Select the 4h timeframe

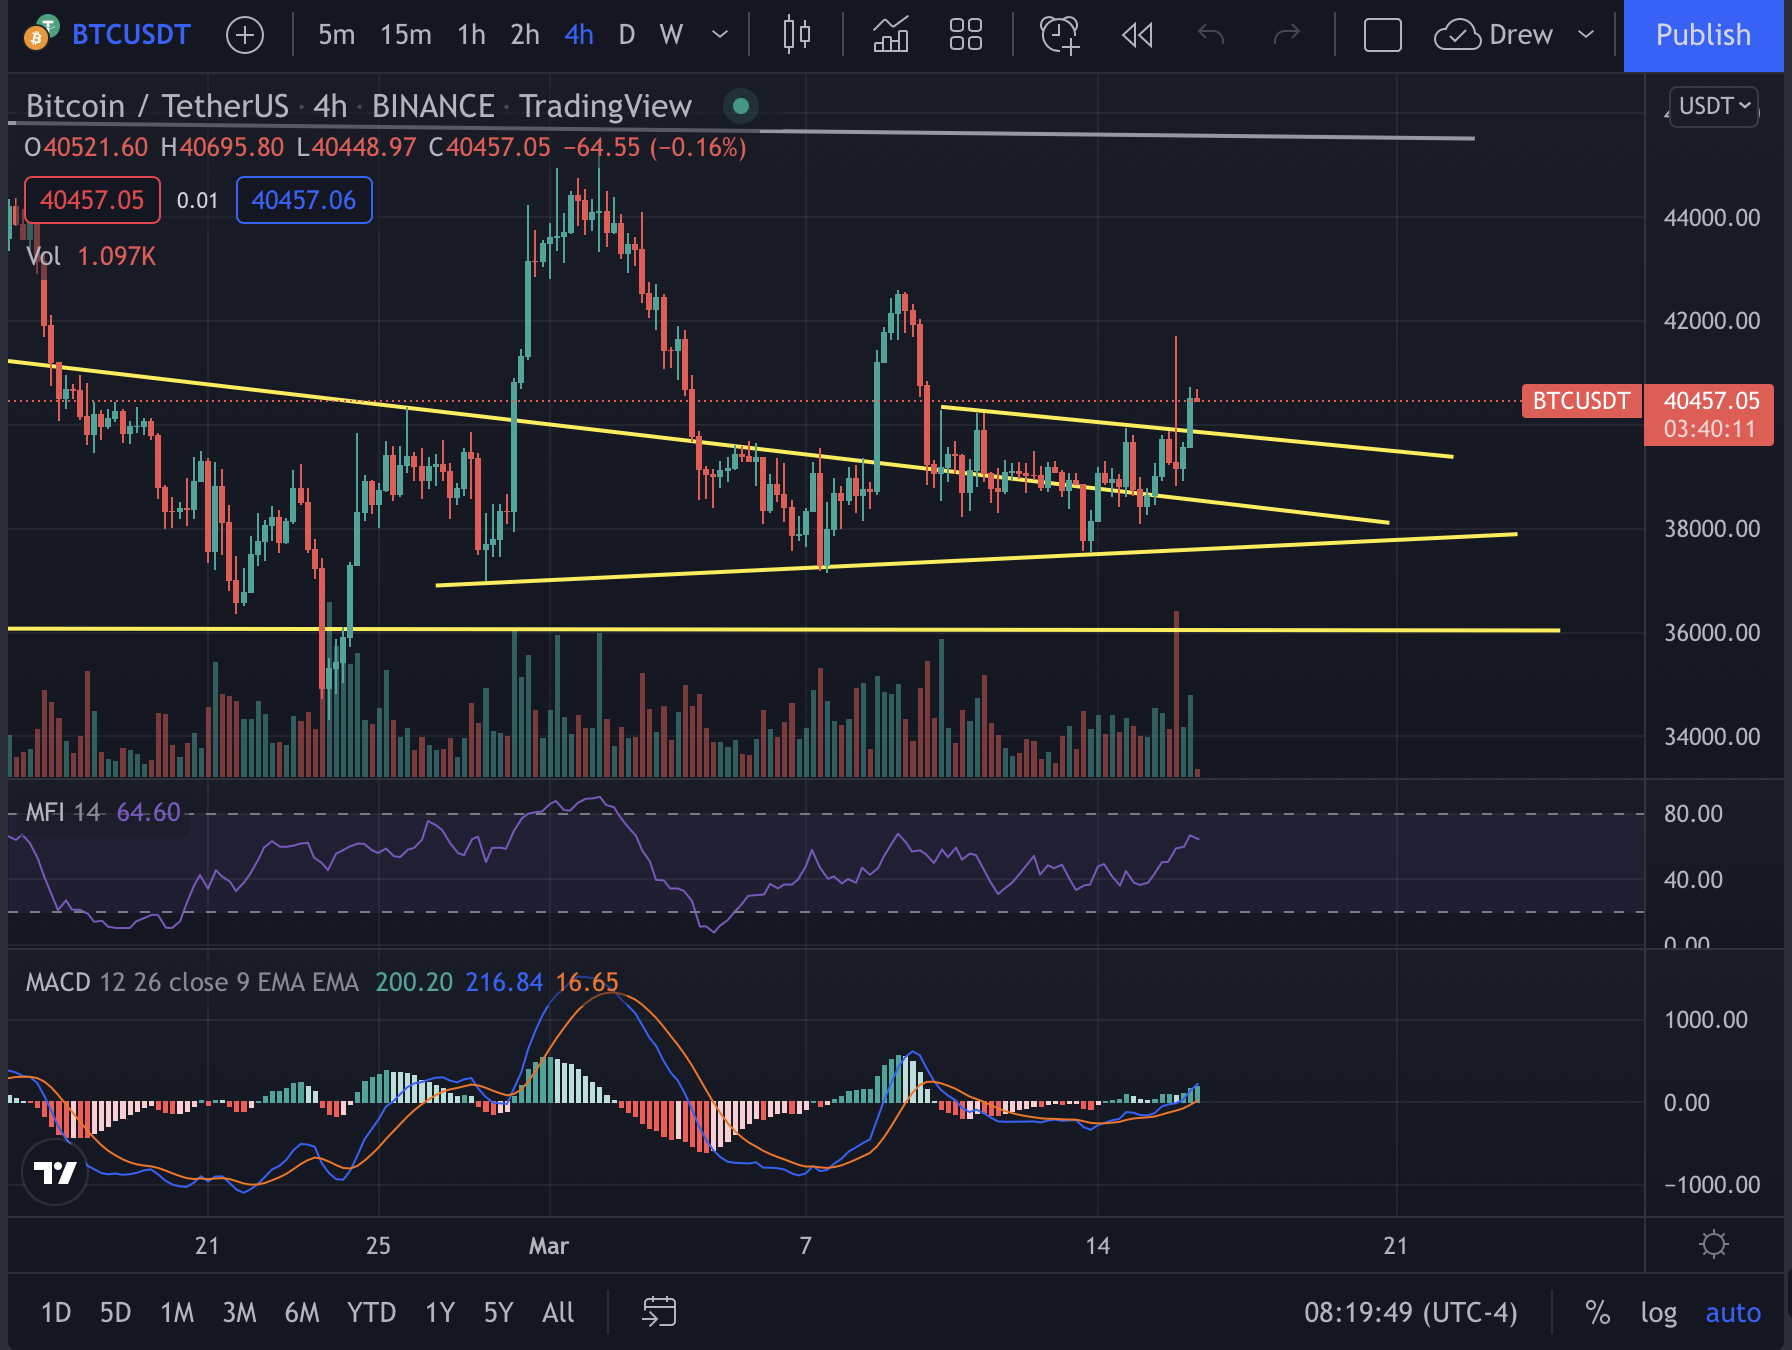click(578, 35)
